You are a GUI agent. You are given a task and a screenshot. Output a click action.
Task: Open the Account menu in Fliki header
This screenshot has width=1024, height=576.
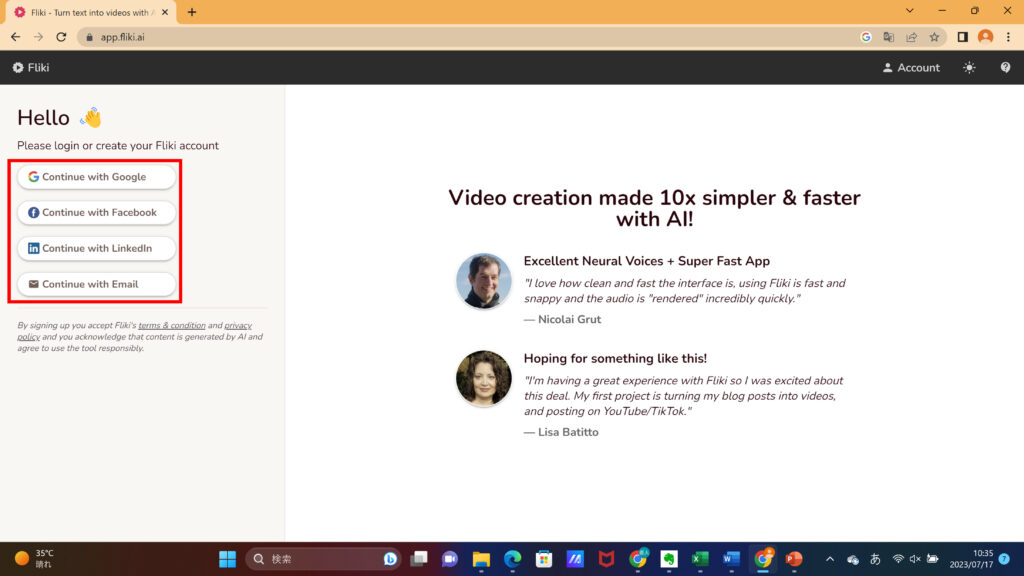click(911, 67)
